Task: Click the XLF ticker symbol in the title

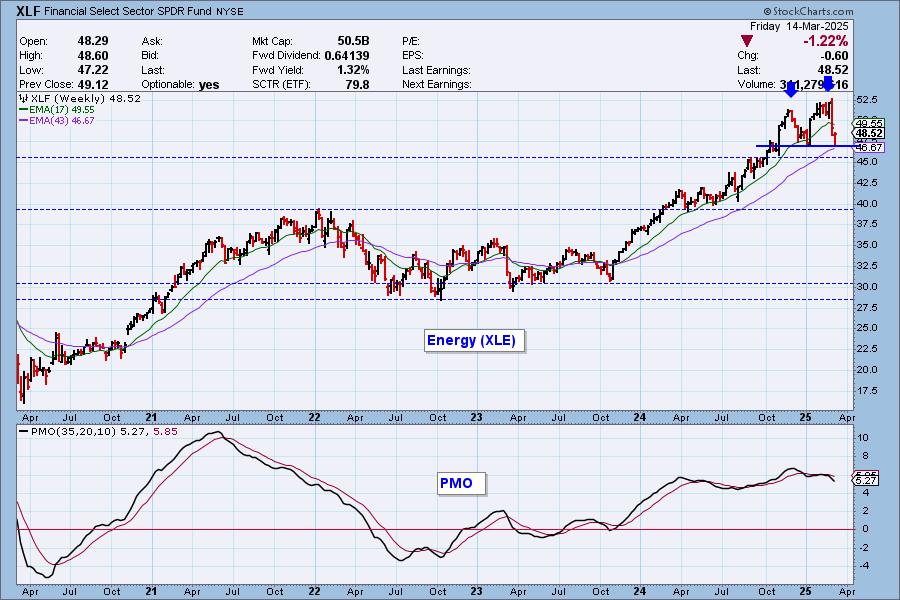Action: [29, 11]
